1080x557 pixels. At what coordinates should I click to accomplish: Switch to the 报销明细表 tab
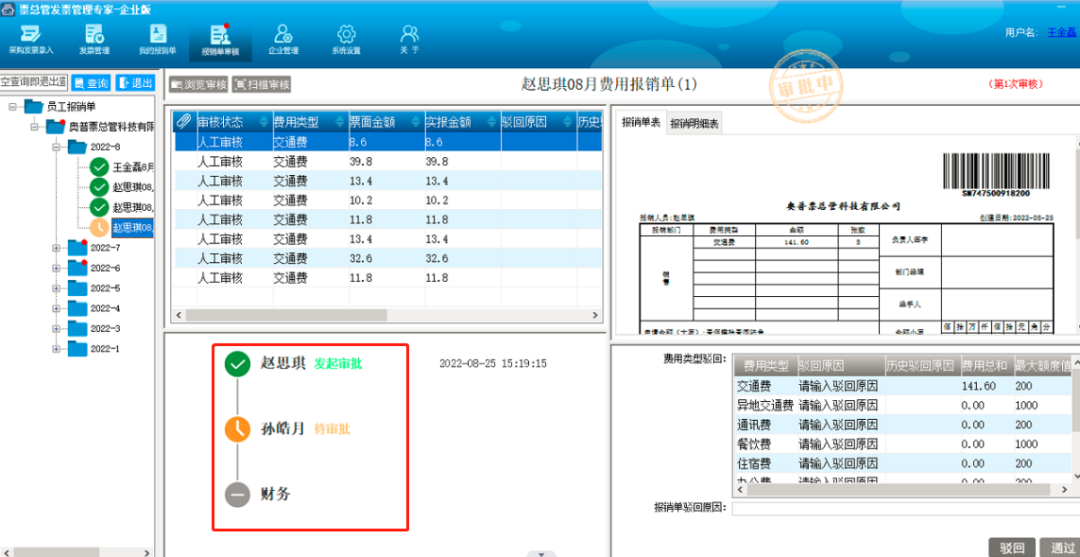pyautogui.click(x=694, y=123)
